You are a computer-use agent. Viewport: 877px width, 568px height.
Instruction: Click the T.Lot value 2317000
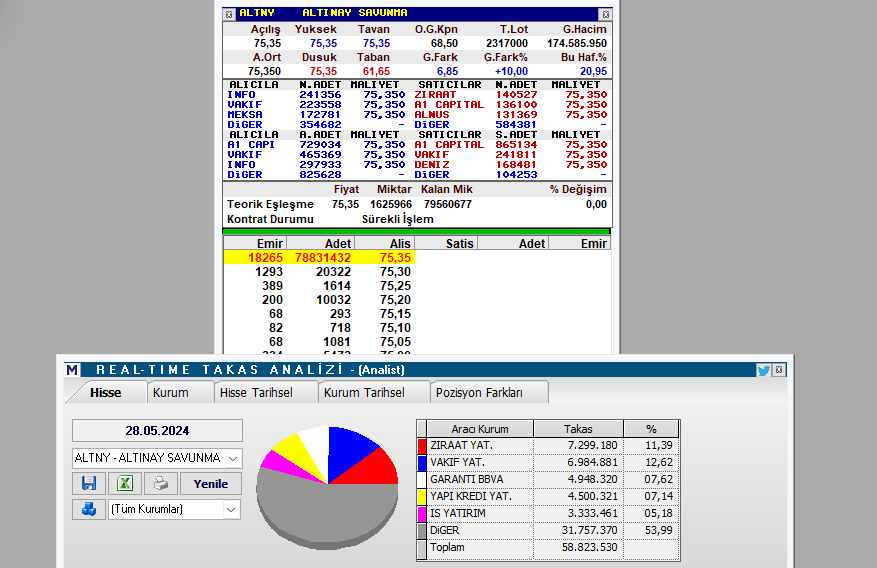(507, 43)
